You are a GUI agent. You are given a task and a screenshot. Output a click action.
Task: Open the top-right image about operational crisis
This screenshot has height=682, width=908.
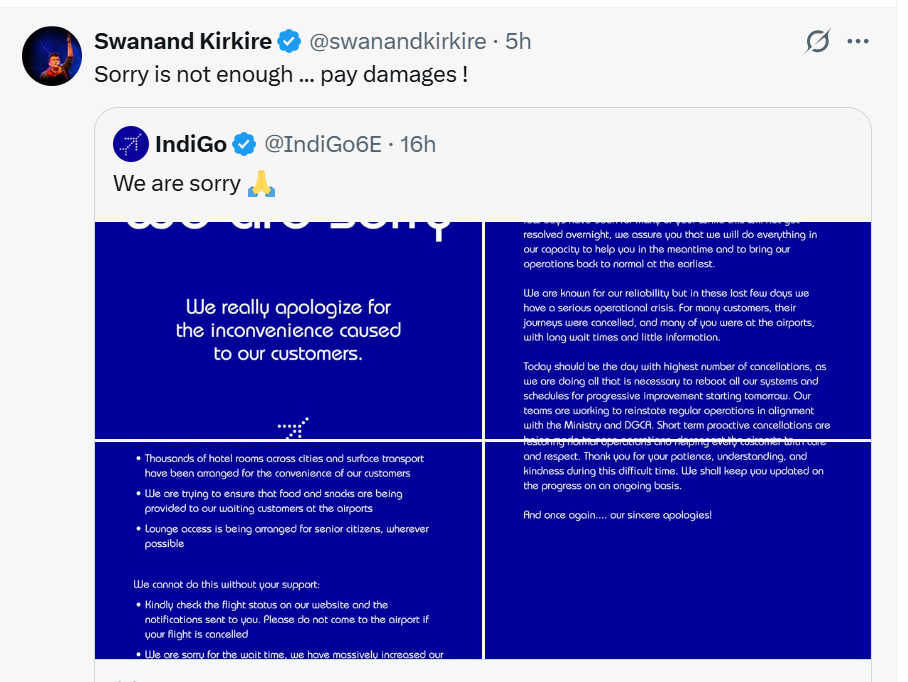click(x=677, y=330)
